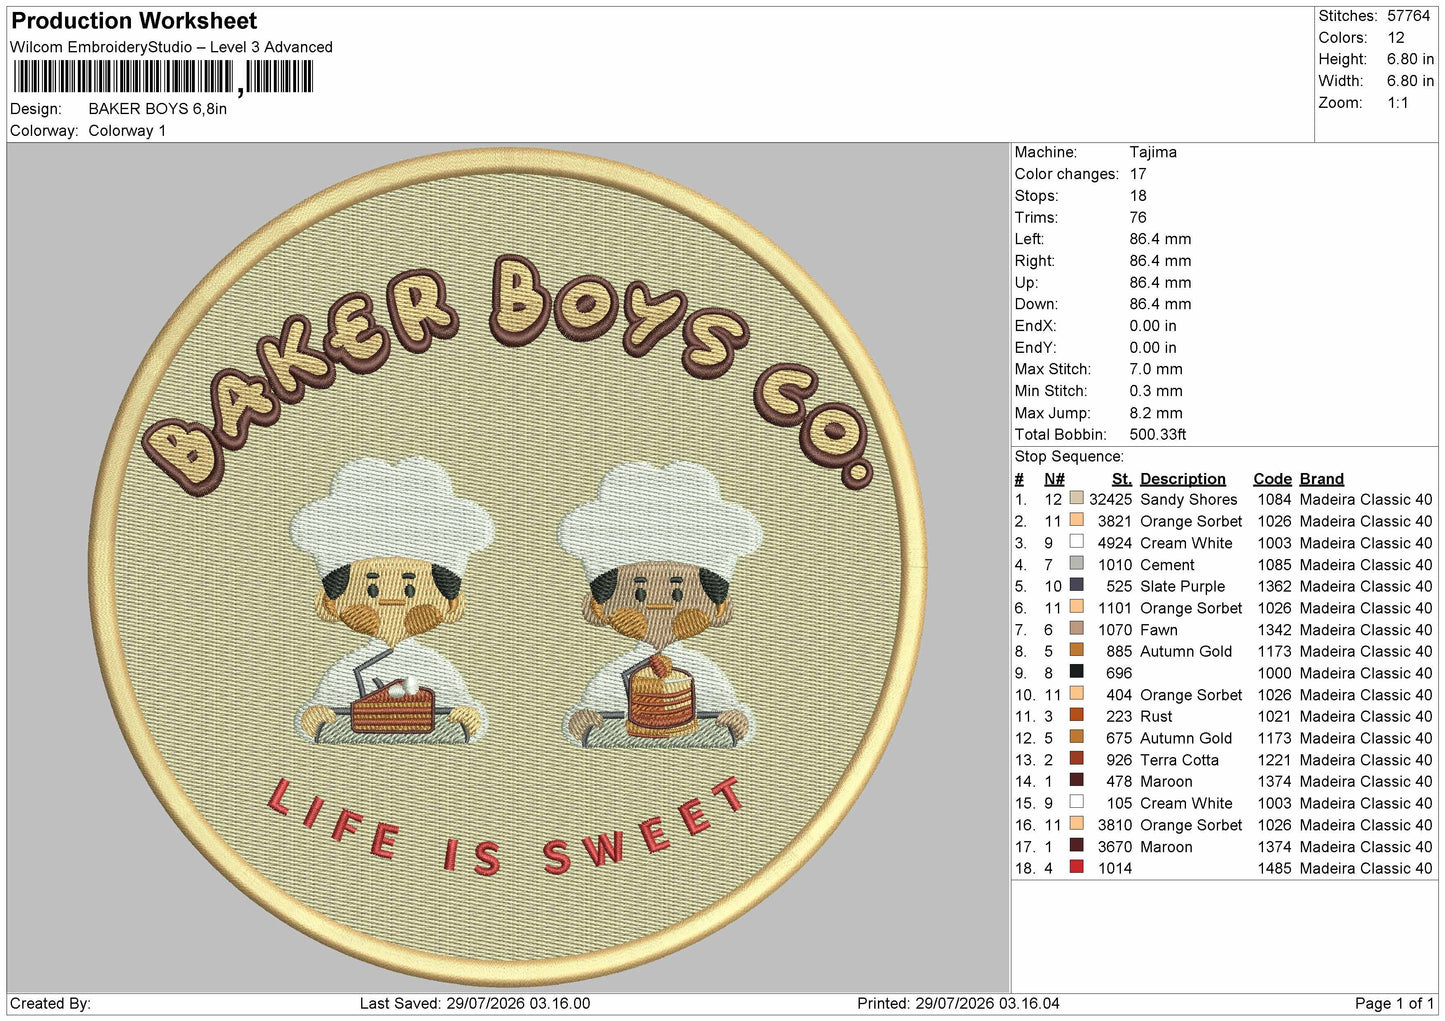Click the 'N#' column header

pos(1054,479)
